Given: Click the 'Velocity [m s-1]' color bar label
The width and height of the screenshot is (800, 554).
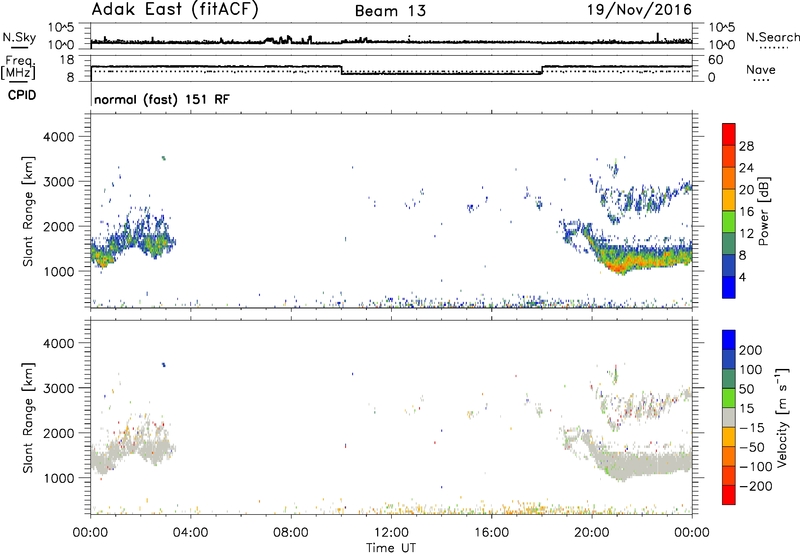Looking at the screenshot, I should [x=781, y=417].
